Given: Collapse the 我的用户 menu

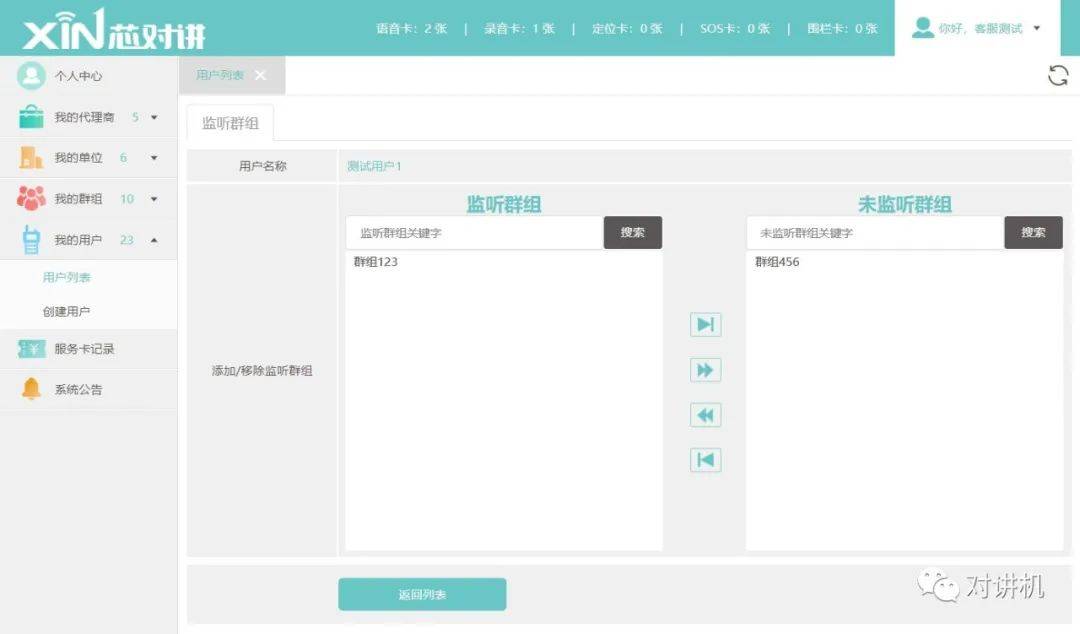Looking at the screenshot, I should (x=88, y=240).
